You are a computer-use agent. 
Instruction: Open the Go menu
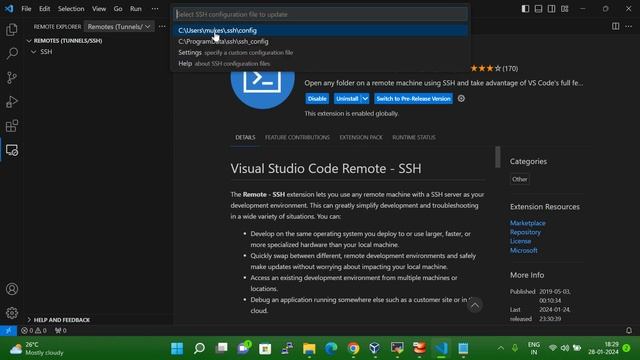coord(118,9)
